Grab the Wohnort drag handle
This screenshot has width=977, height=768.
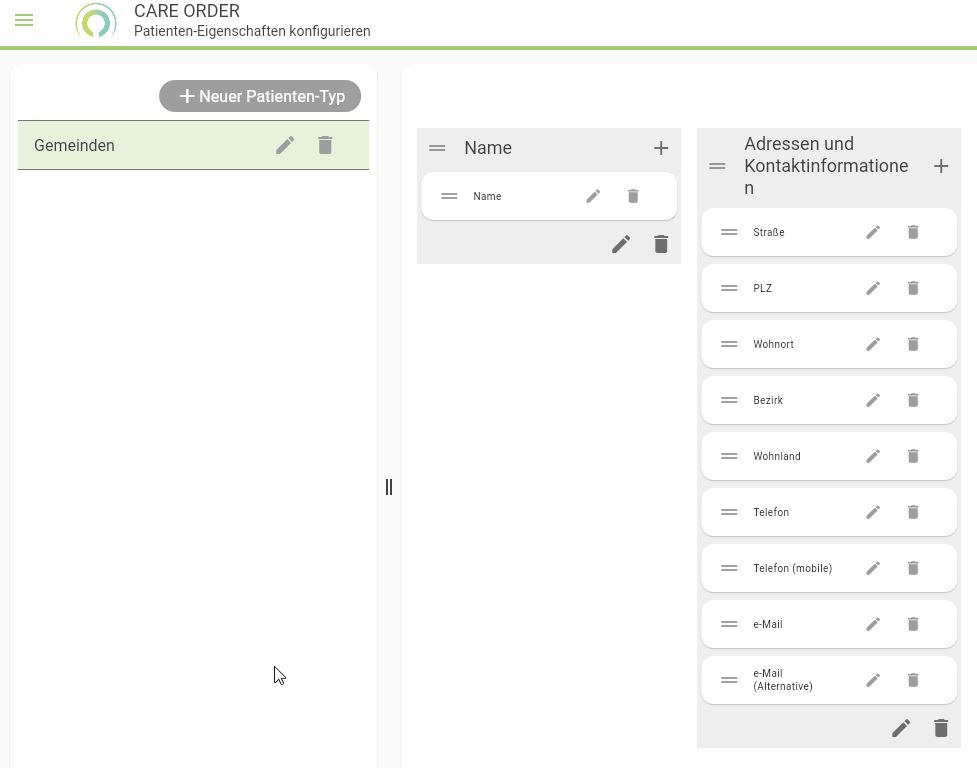coord(729,344)
